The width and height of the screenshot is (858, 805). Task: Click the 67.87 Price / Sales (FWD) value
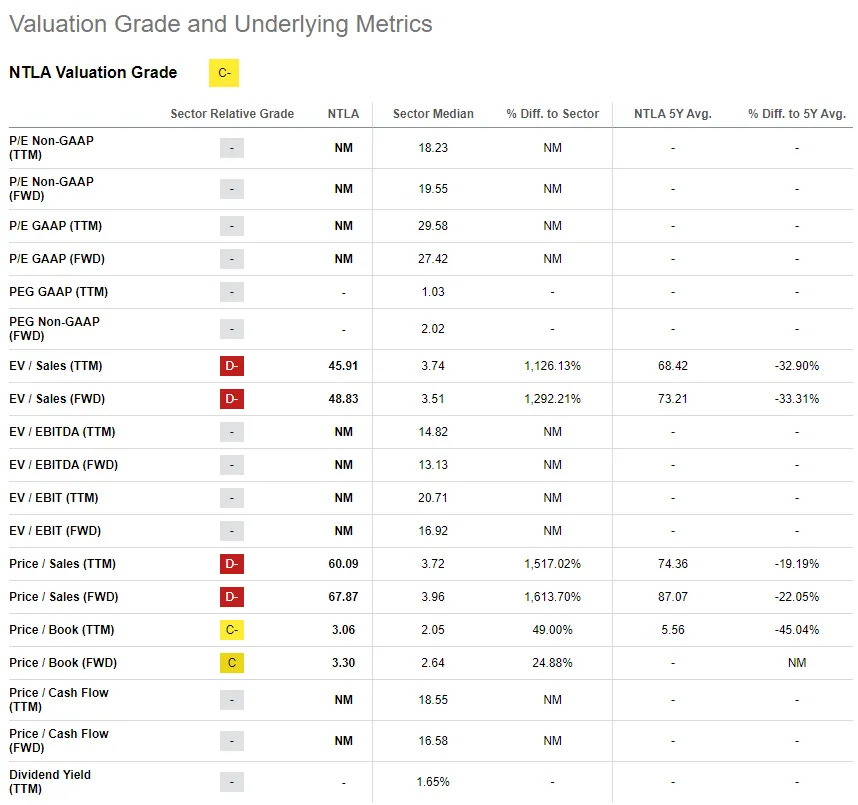point(344,596)
